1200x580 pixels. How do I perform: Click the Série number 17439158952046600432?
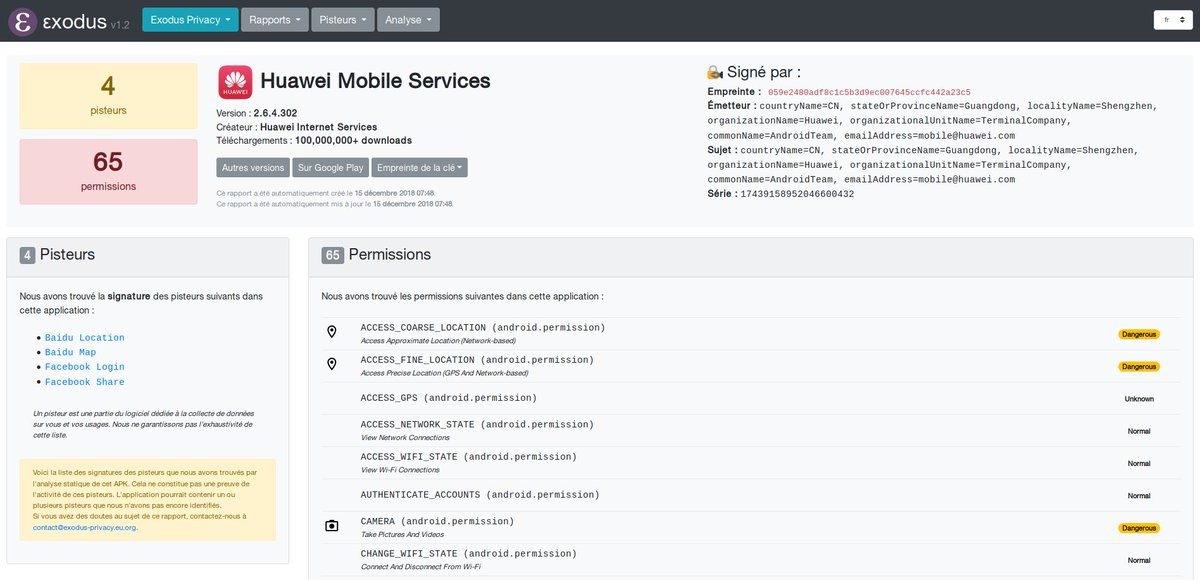coord(797,194)
